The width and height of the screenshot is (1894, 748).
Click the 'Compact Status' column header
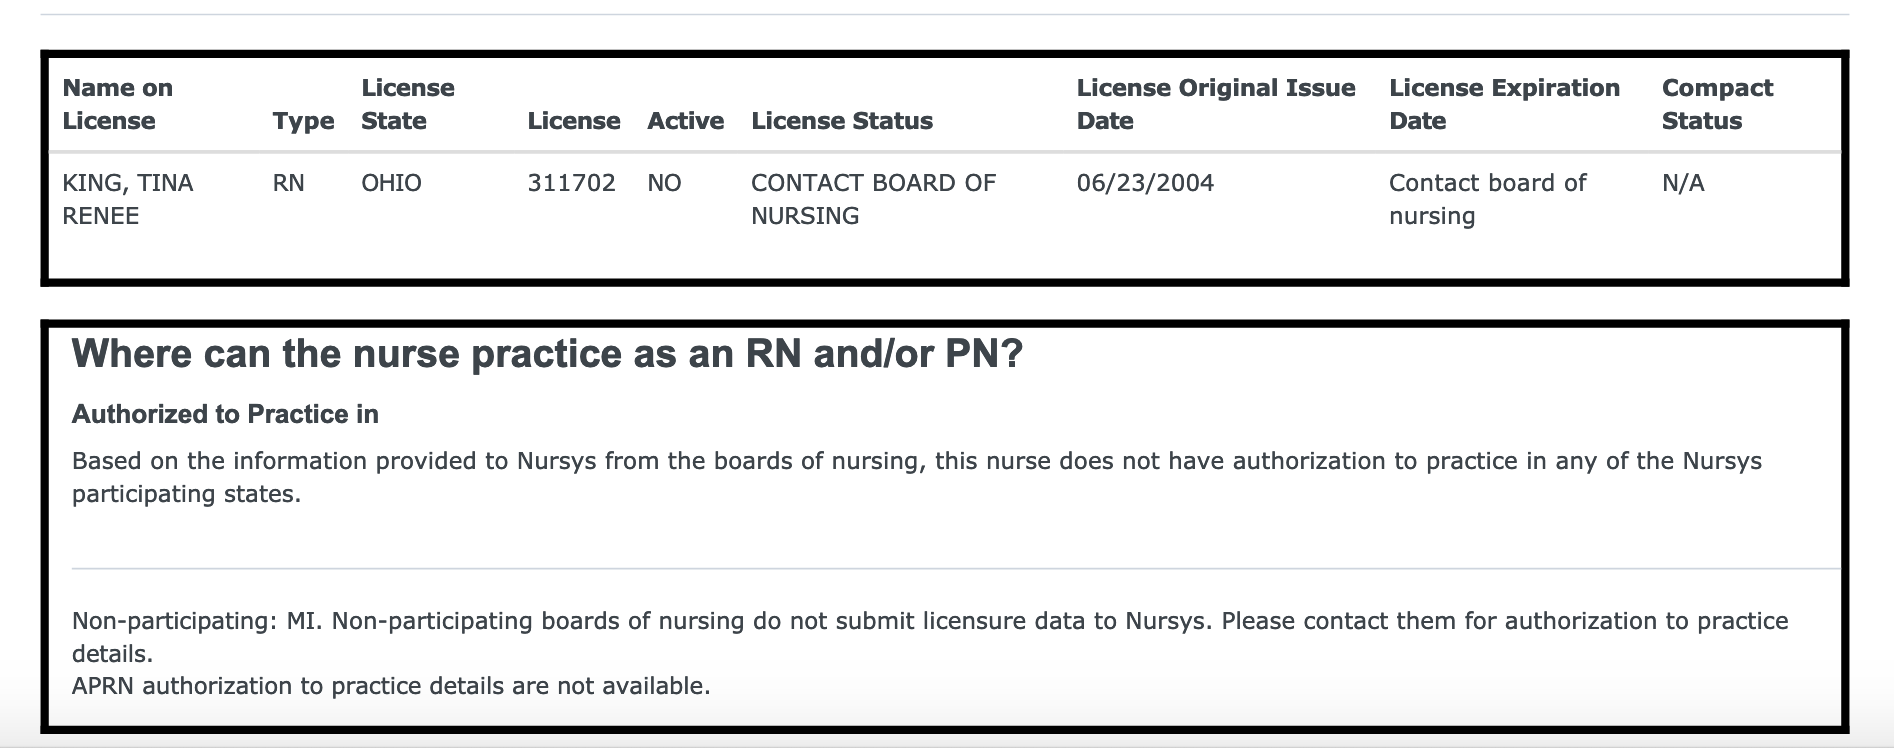[x=1716, y=104]
